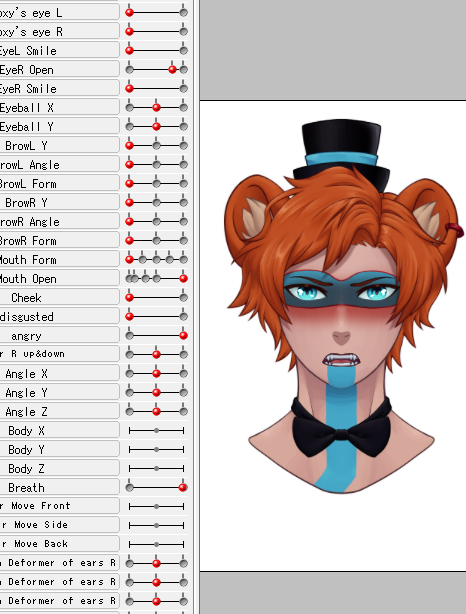This screenshot has height=614, width=466.
Task: Click the Mouth Open slider
Action: (x=156, y=278)
